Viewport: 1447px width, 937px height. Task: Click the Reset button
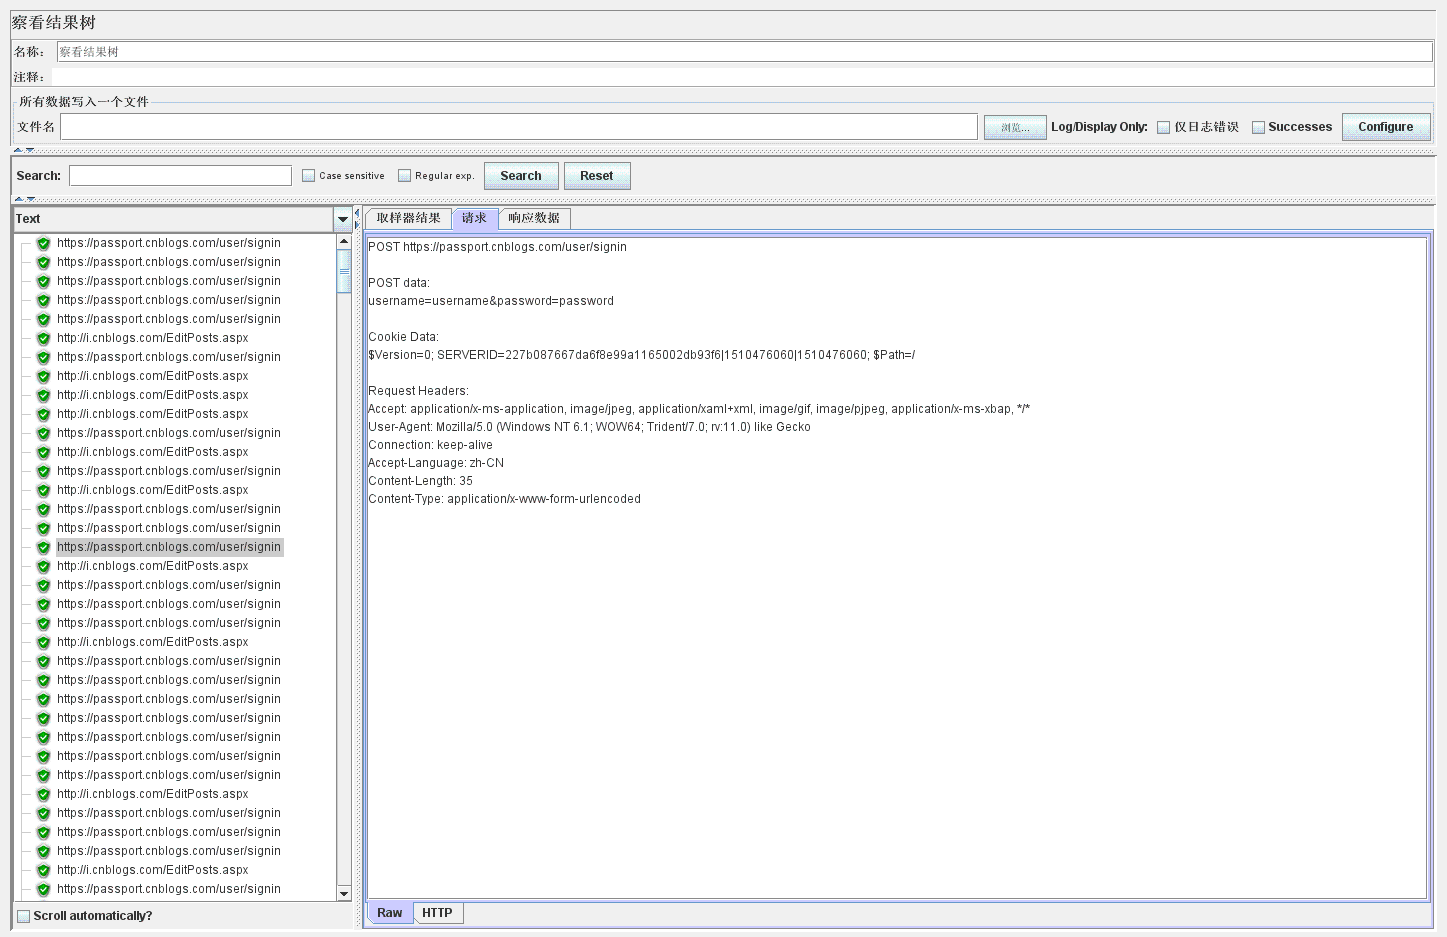(x=597, y=176)
